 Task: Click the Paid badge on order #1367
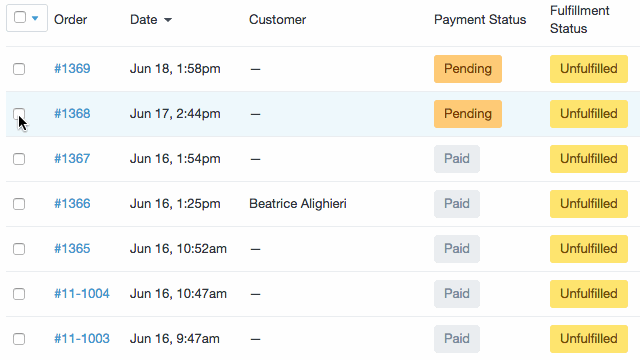coord(457,159)
